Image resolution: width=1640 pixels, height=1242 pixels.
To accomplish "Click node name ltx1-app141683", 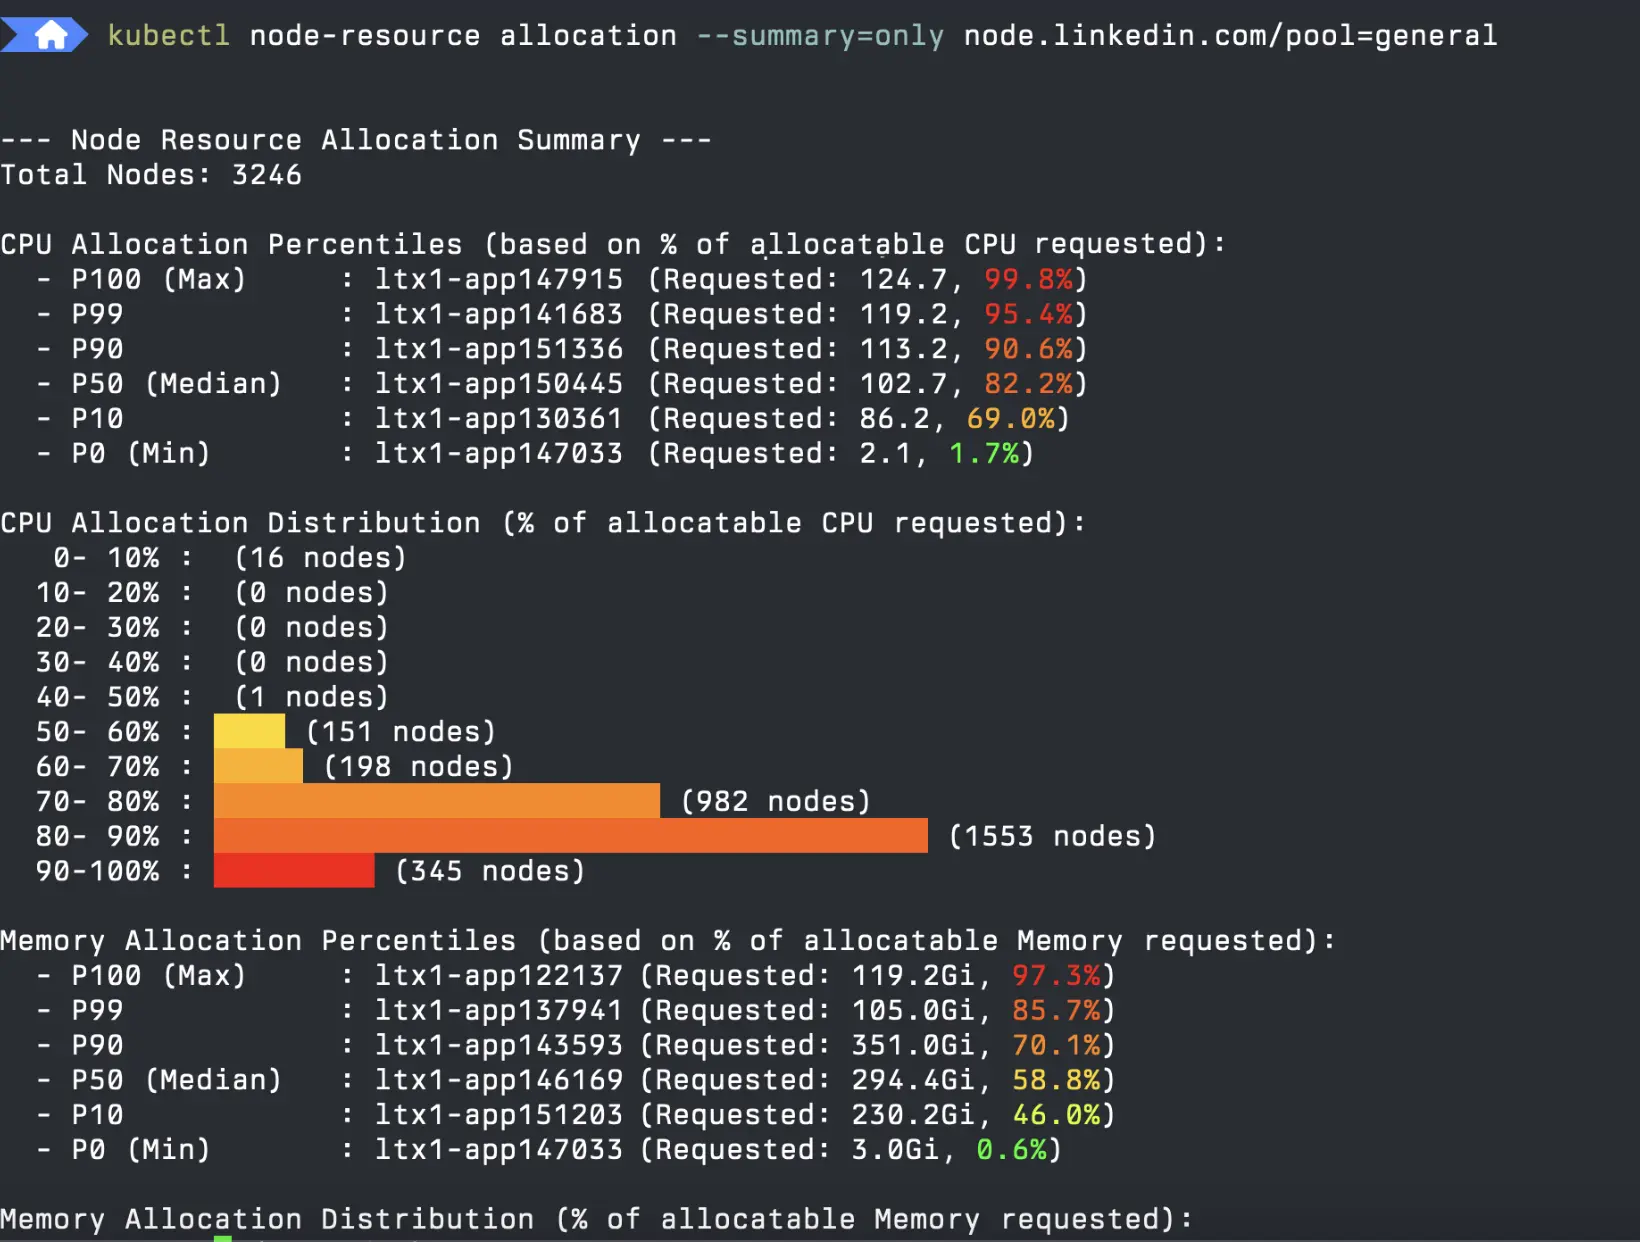I will tap(499, 314).
